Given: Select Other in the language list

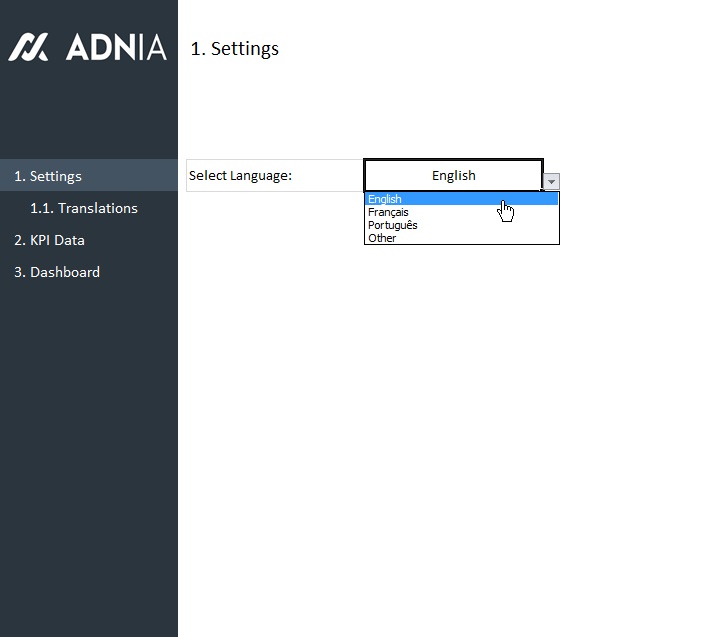Looking at the screenshot, I should pyautogui.click(x=382, y=238).
